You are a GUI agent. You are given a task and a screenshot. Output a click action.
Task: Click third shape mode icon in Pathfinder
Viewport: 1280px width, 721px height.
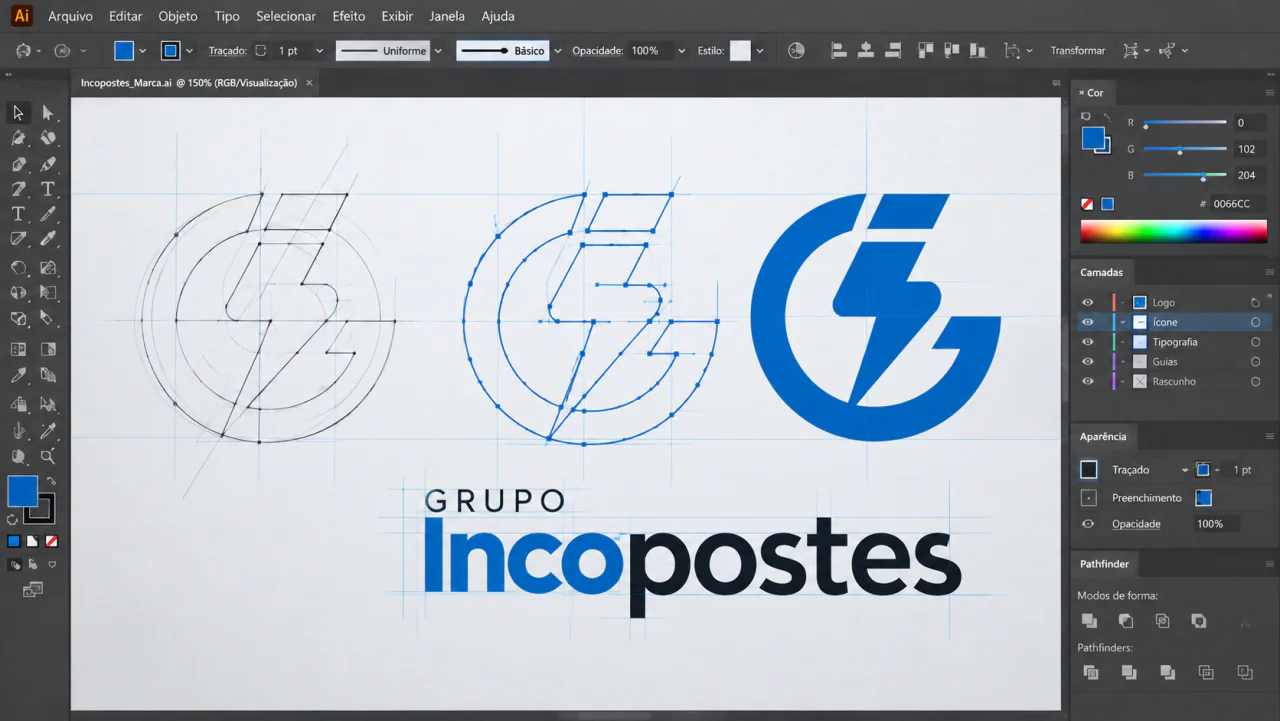(1162, 621)
